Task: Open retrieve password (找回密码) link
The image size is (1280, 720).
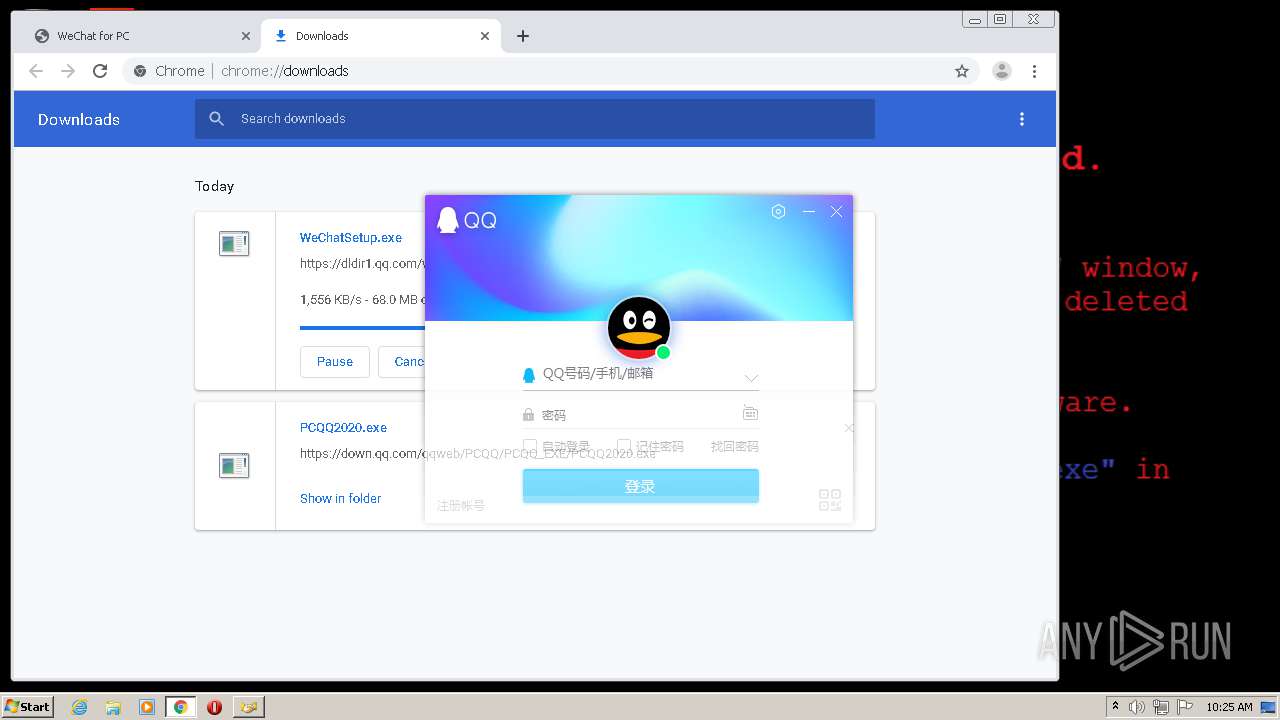Action: (x=735, y=446)
